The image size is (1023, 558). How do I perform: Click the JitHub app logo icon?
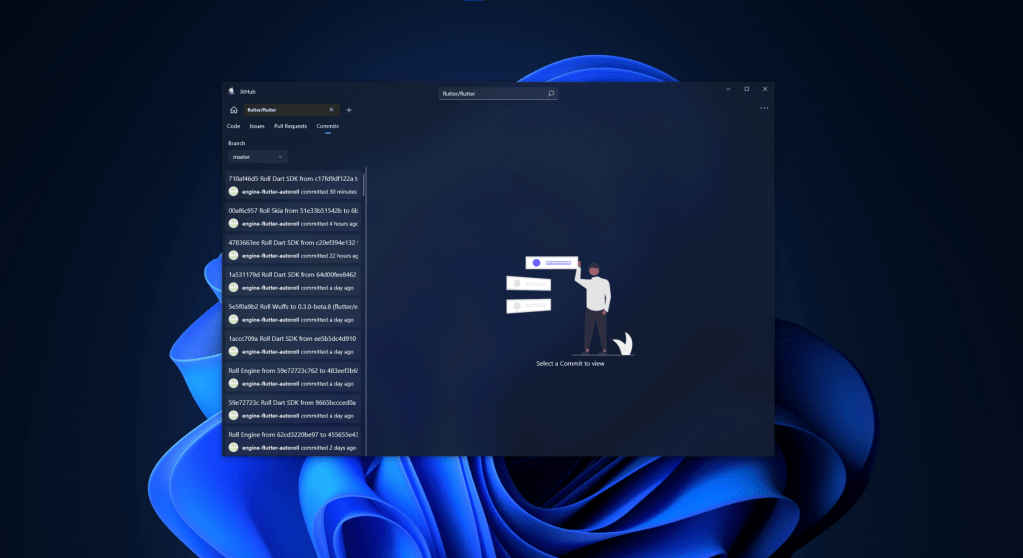(231, 91)
